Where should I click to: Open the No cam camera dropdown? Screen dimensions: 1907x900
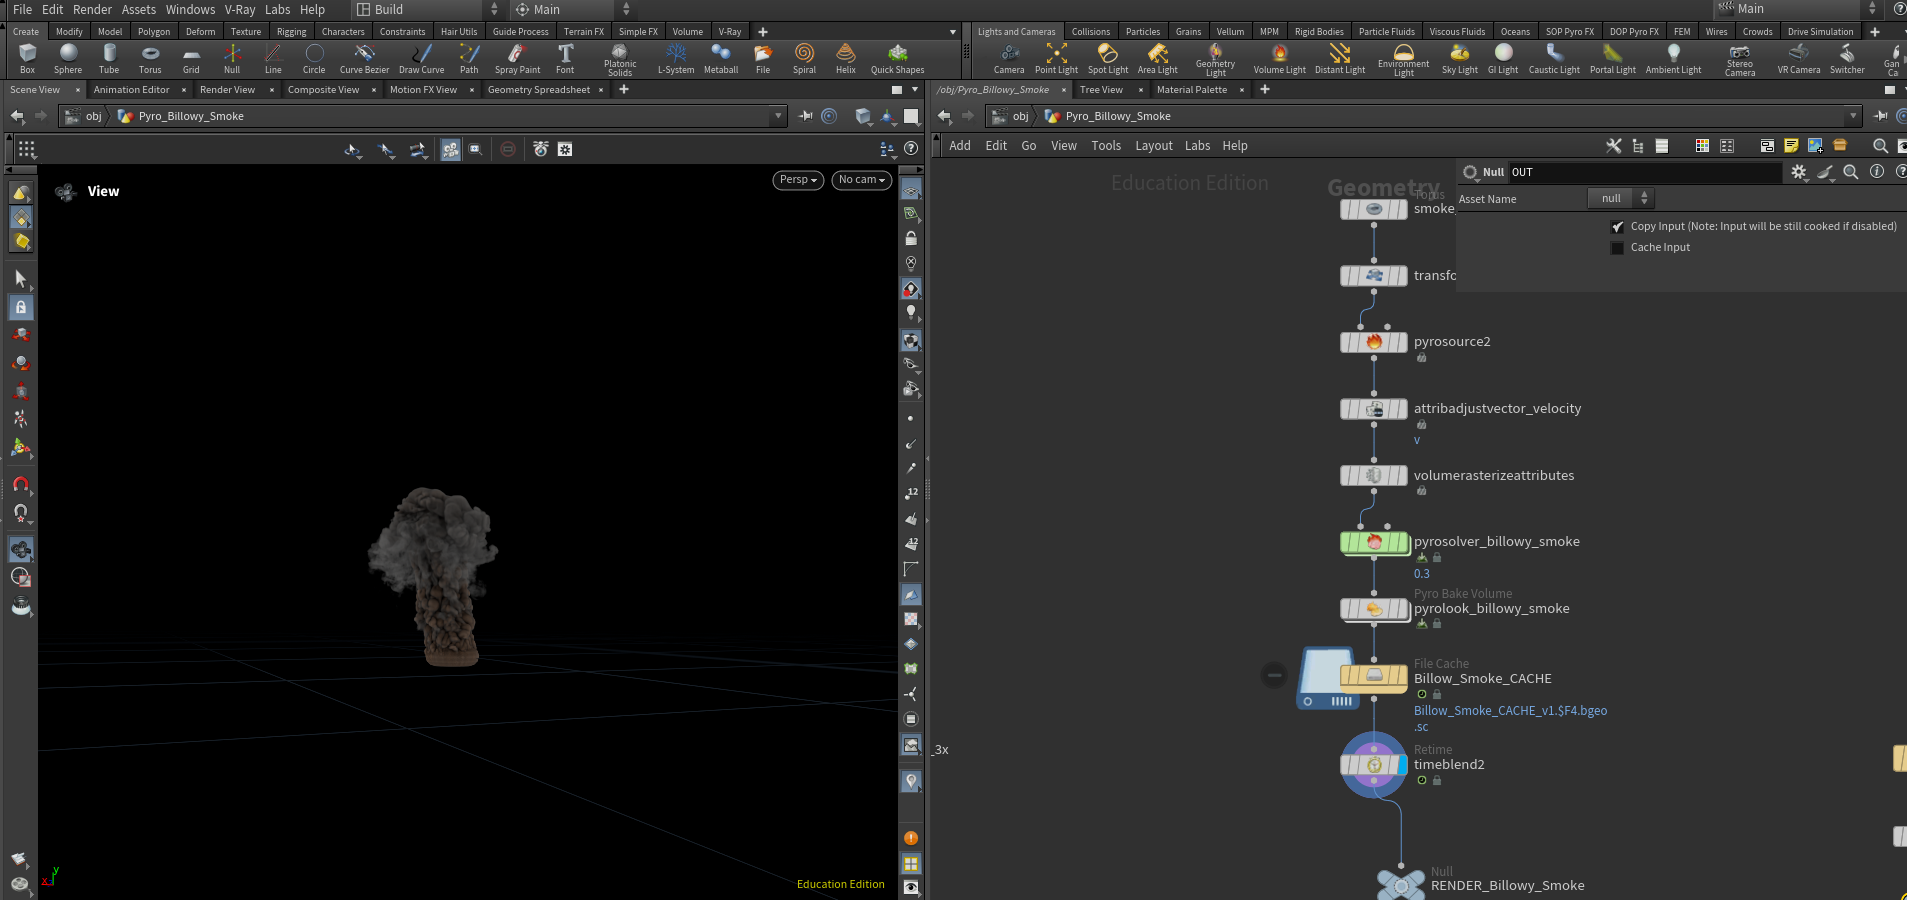861,180
